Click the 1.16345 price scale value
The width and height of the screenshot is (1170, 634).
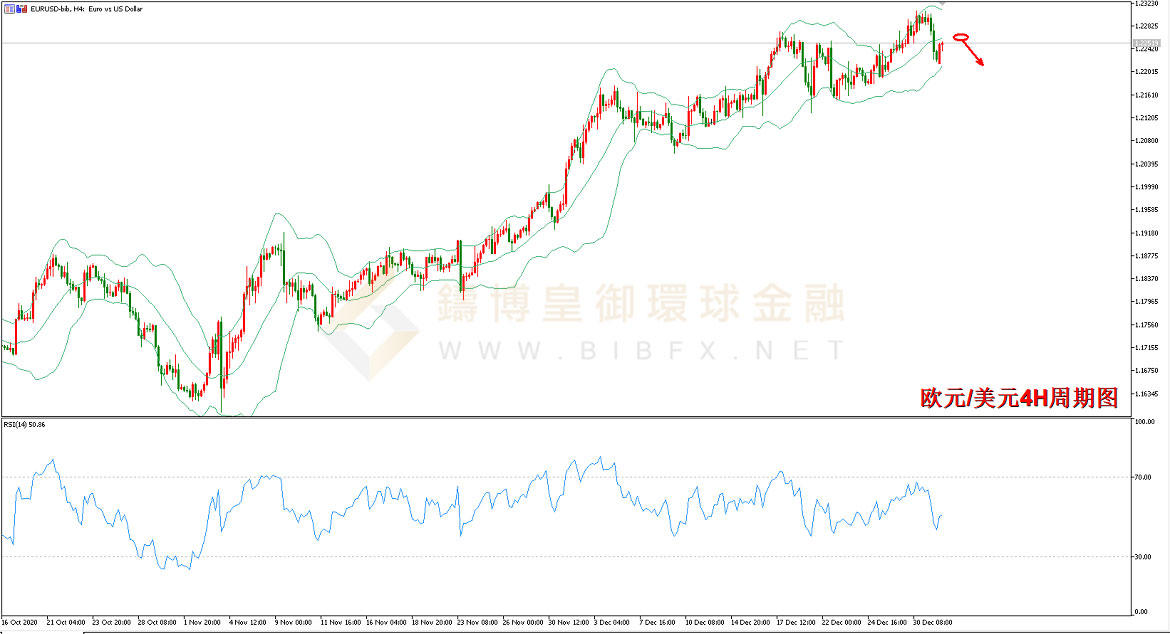coord(1148,394)
